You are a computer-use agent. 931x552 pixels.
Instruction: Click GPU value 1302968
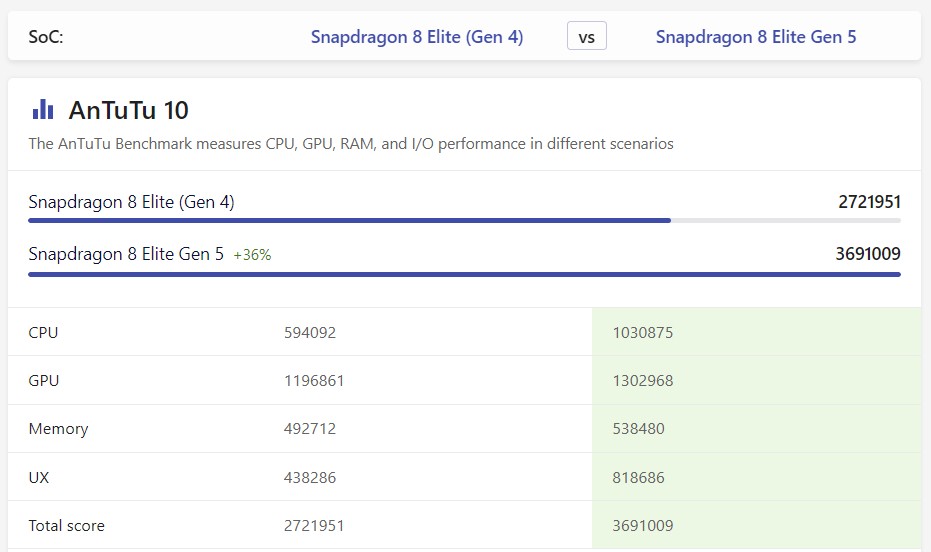click(643, 380)
